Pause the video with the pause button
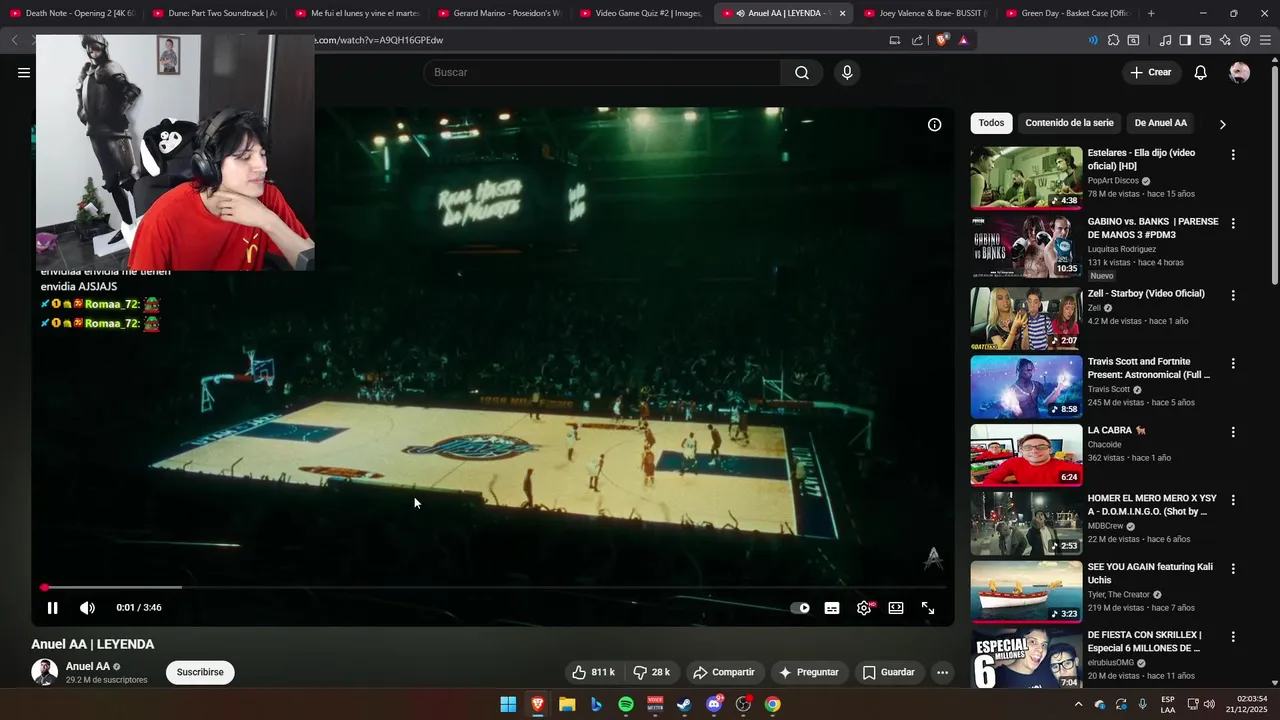 pos(52,608)
